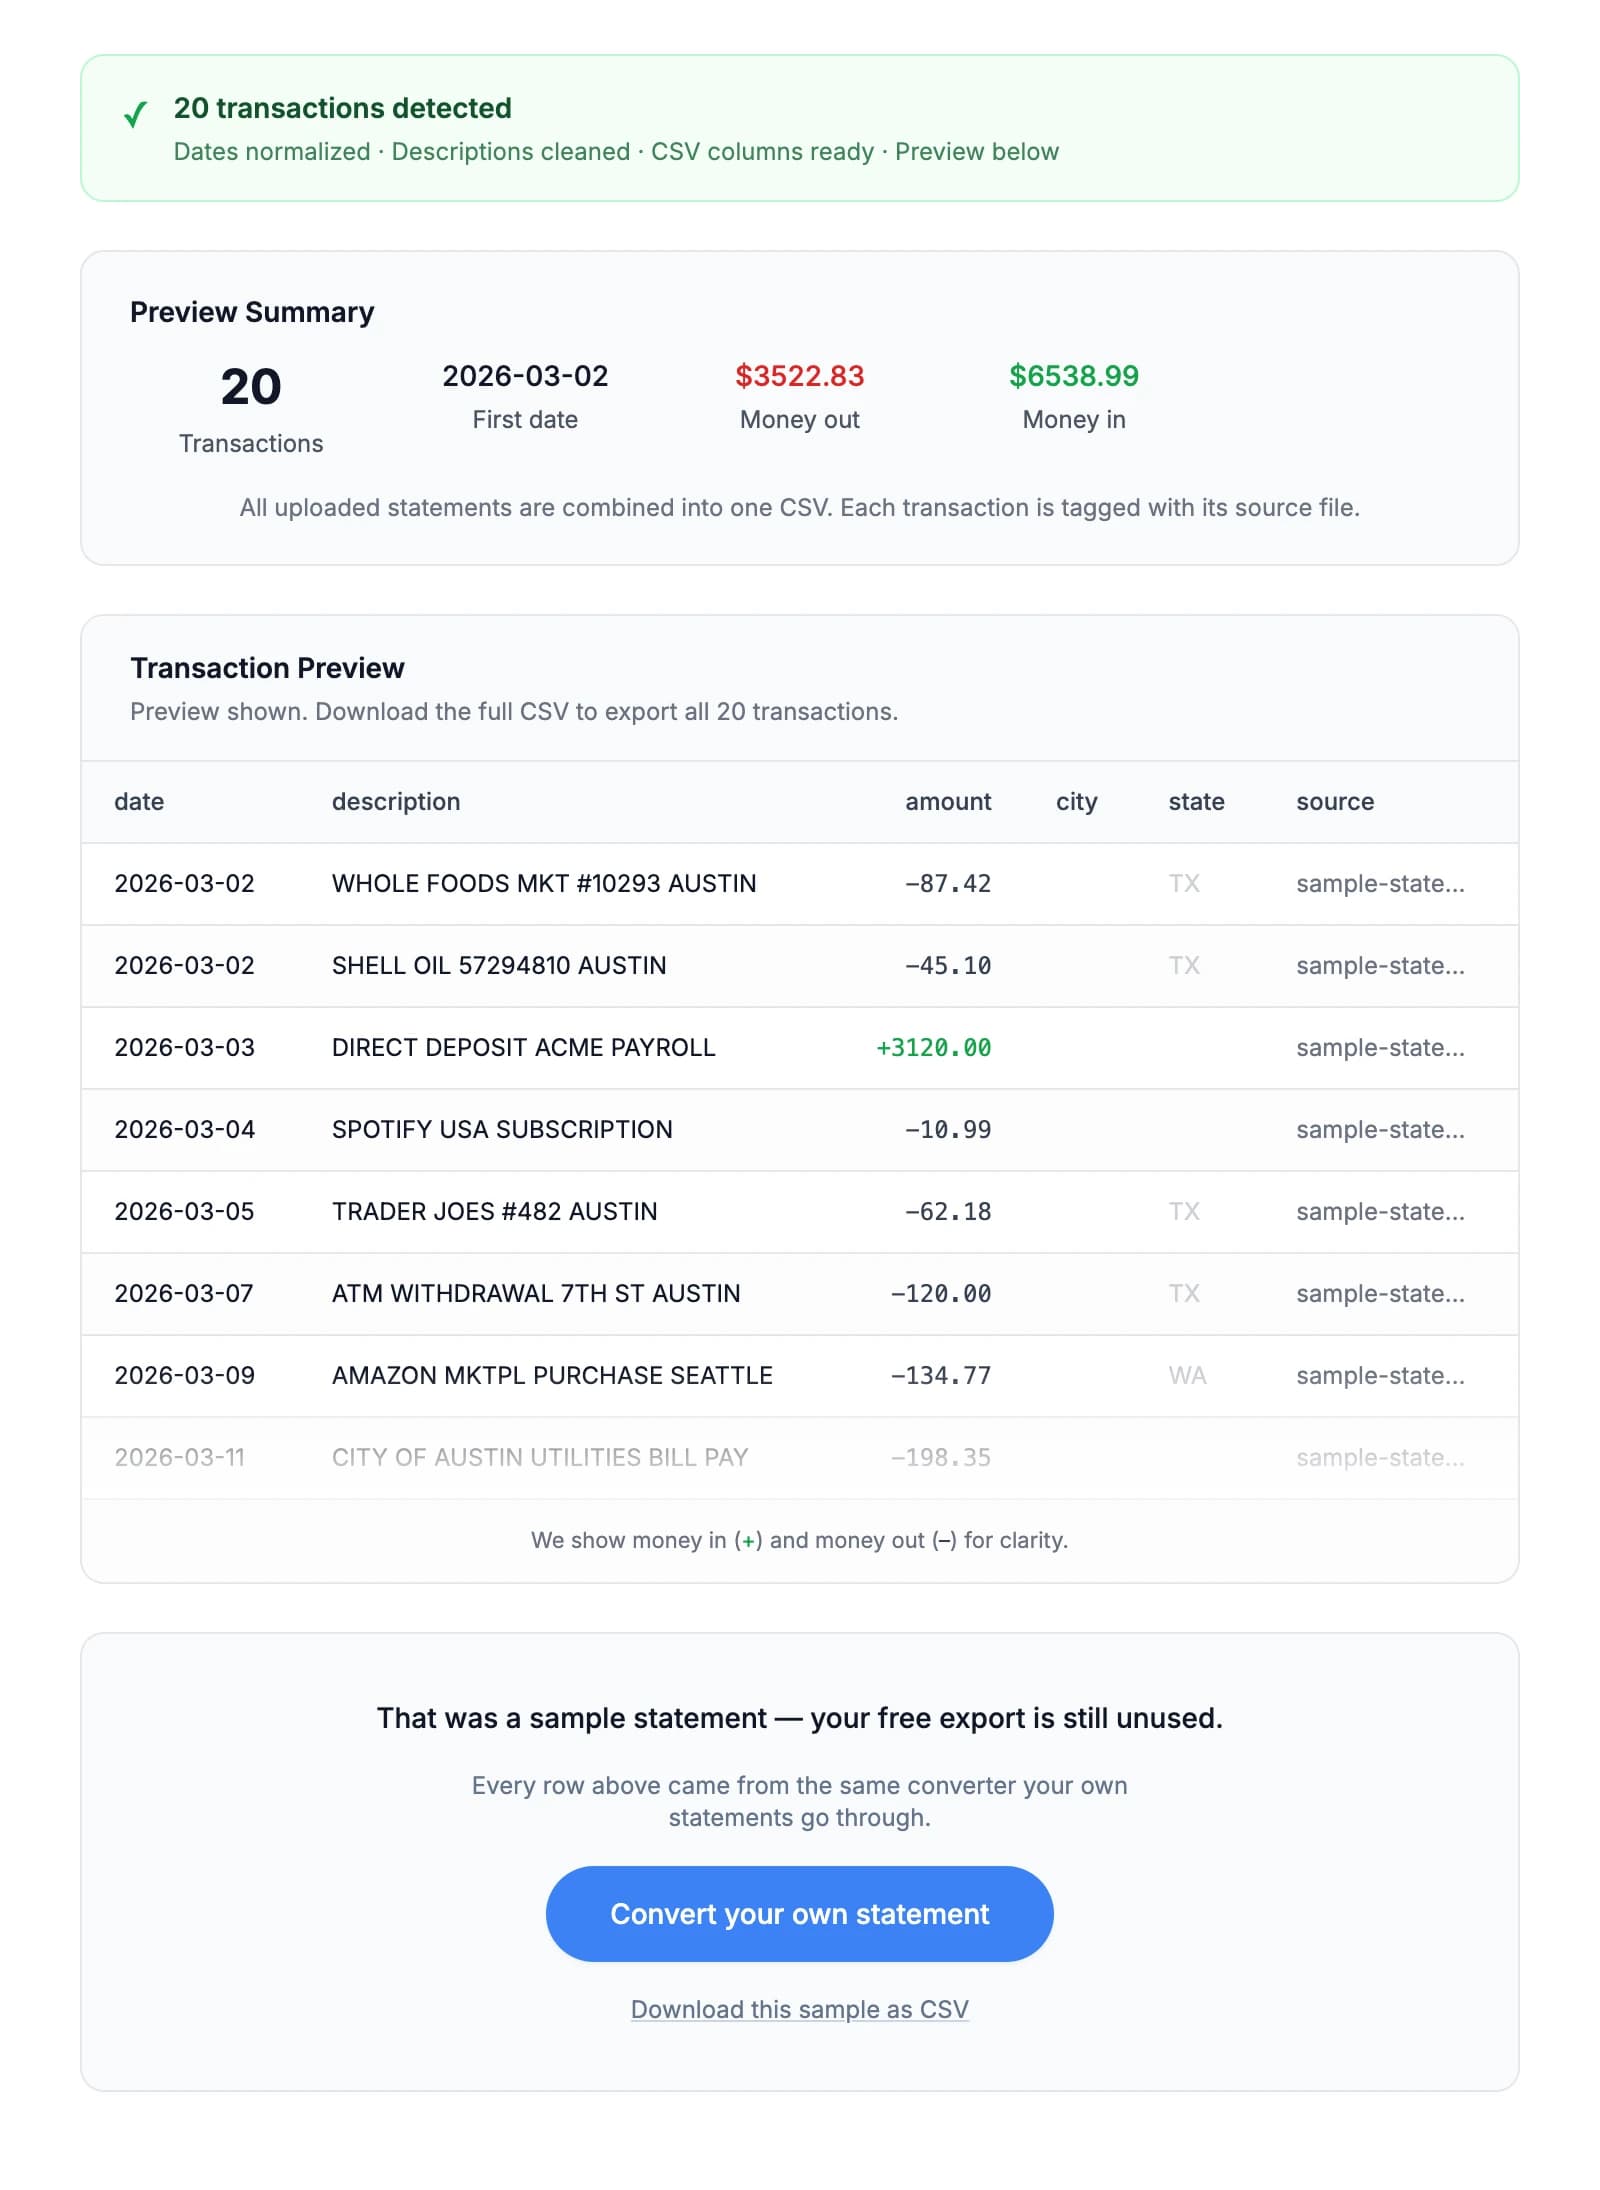This screenshot has height=2190, width=1600.
Task: Click the Transaction Preview heading
Action: [x=267, y=668]
